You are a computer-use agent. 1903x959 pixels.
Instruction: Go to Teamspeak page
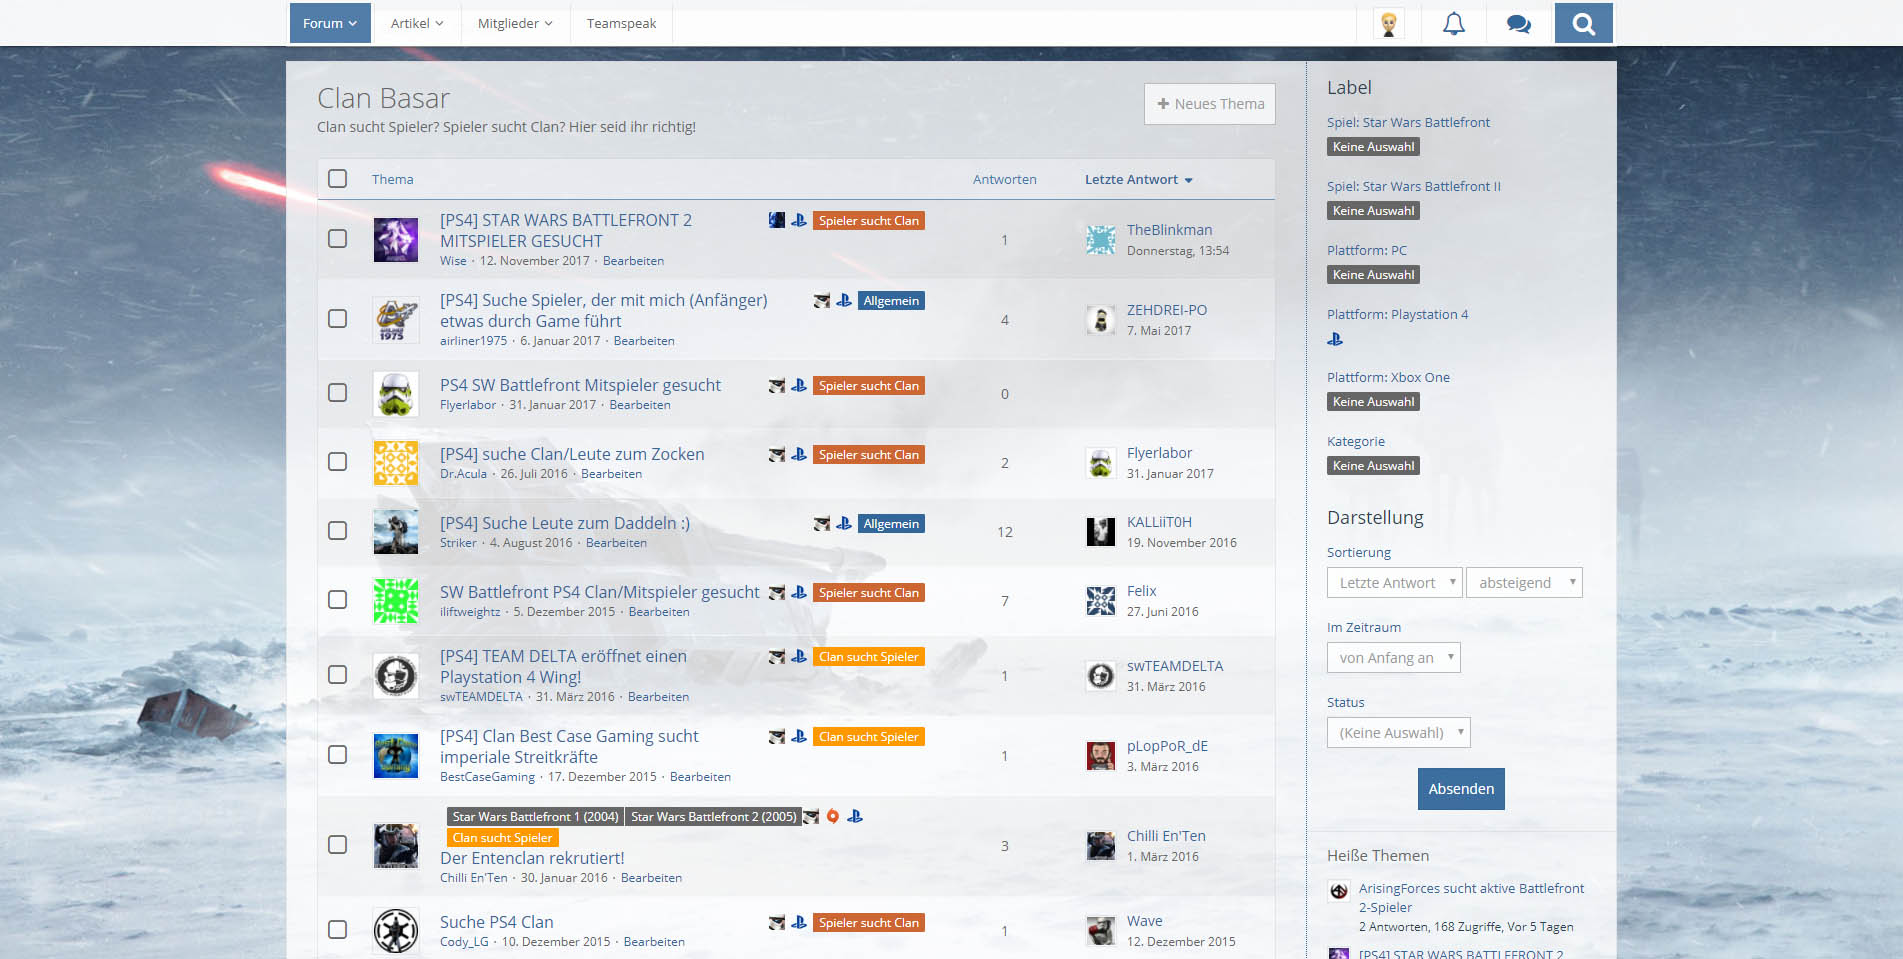coord(621,23)
